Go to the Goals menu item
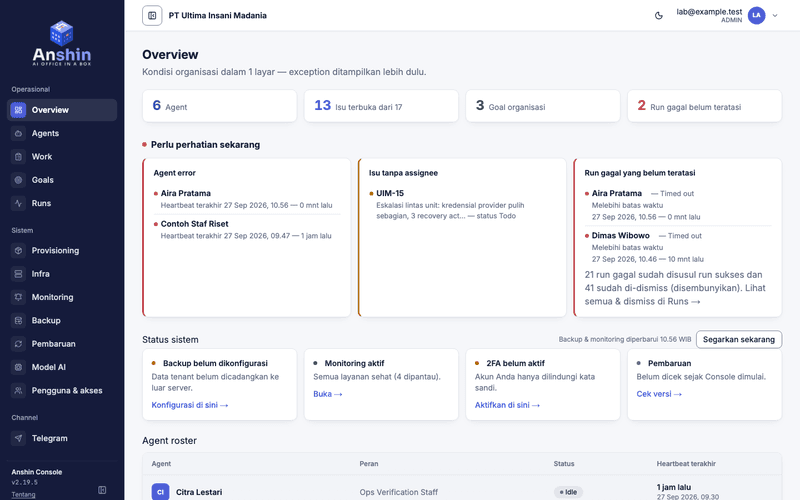 pos(62,180)
